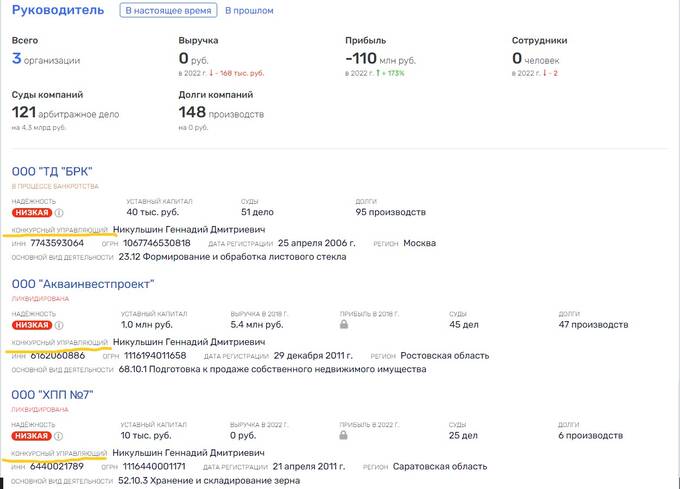This screenshot has width=680, height=489.
Task: Select the "В настоящее время" tab
Action: (167, 11)
